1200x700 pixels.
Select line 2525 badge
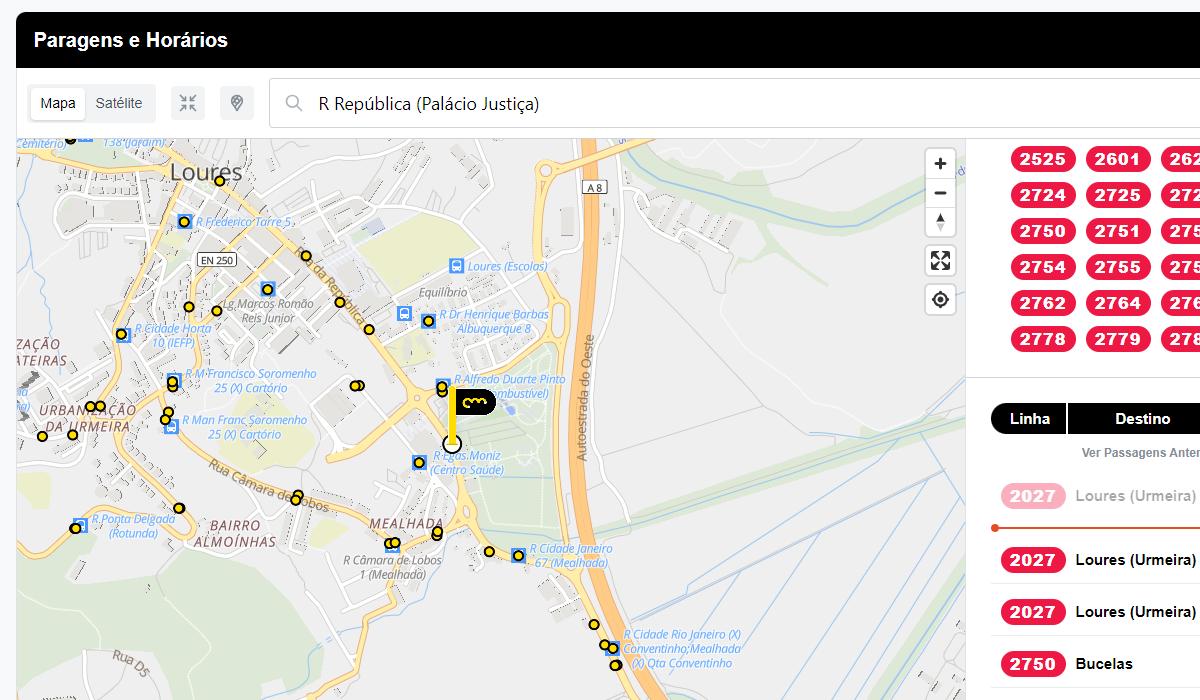(1042, 159)
